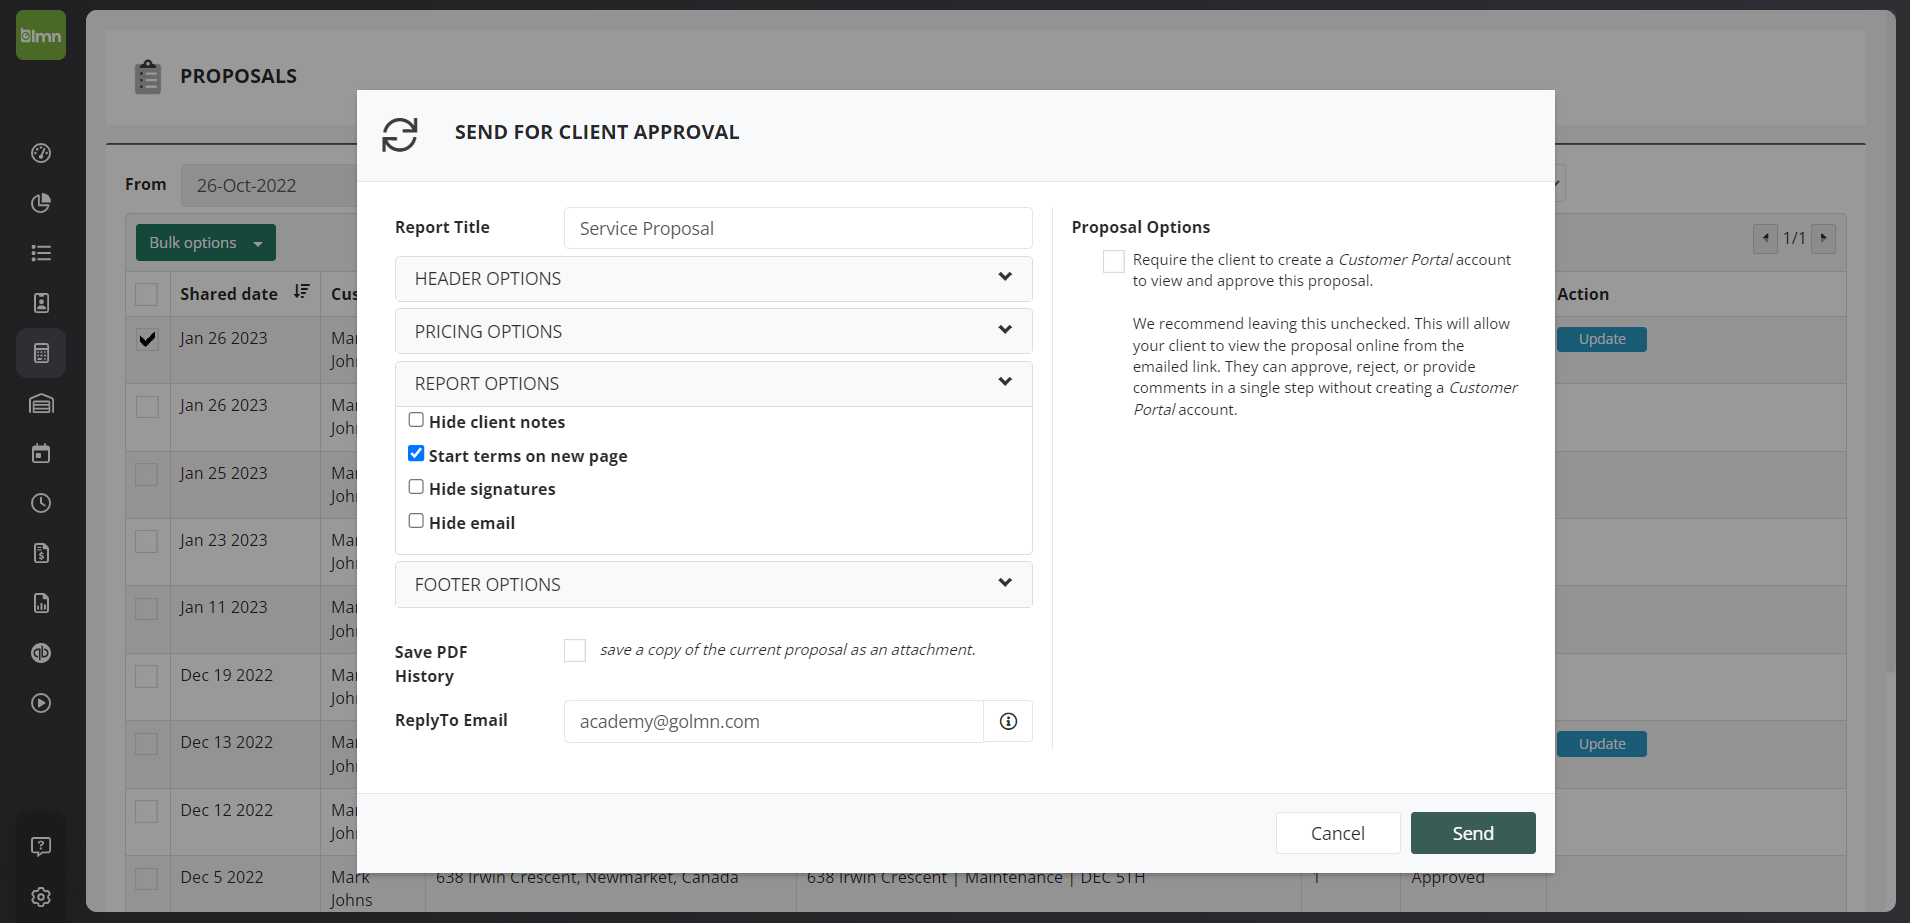Open the From date picker

click(270, 186)
